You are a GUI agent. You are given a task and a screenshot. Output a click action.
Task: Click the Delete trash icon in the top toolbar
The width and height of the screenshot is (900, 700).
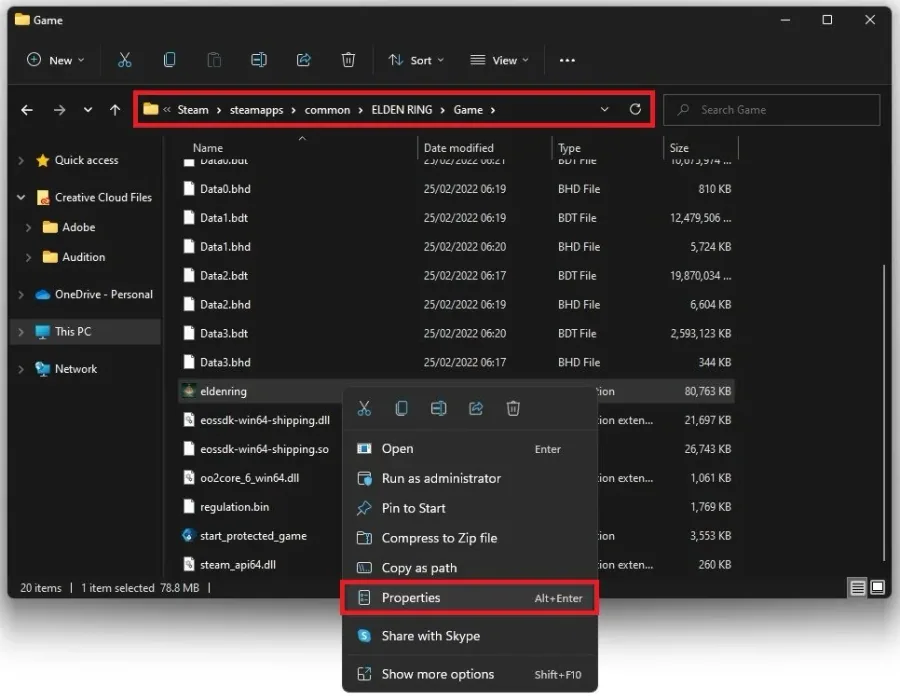(x=348, y=60)
